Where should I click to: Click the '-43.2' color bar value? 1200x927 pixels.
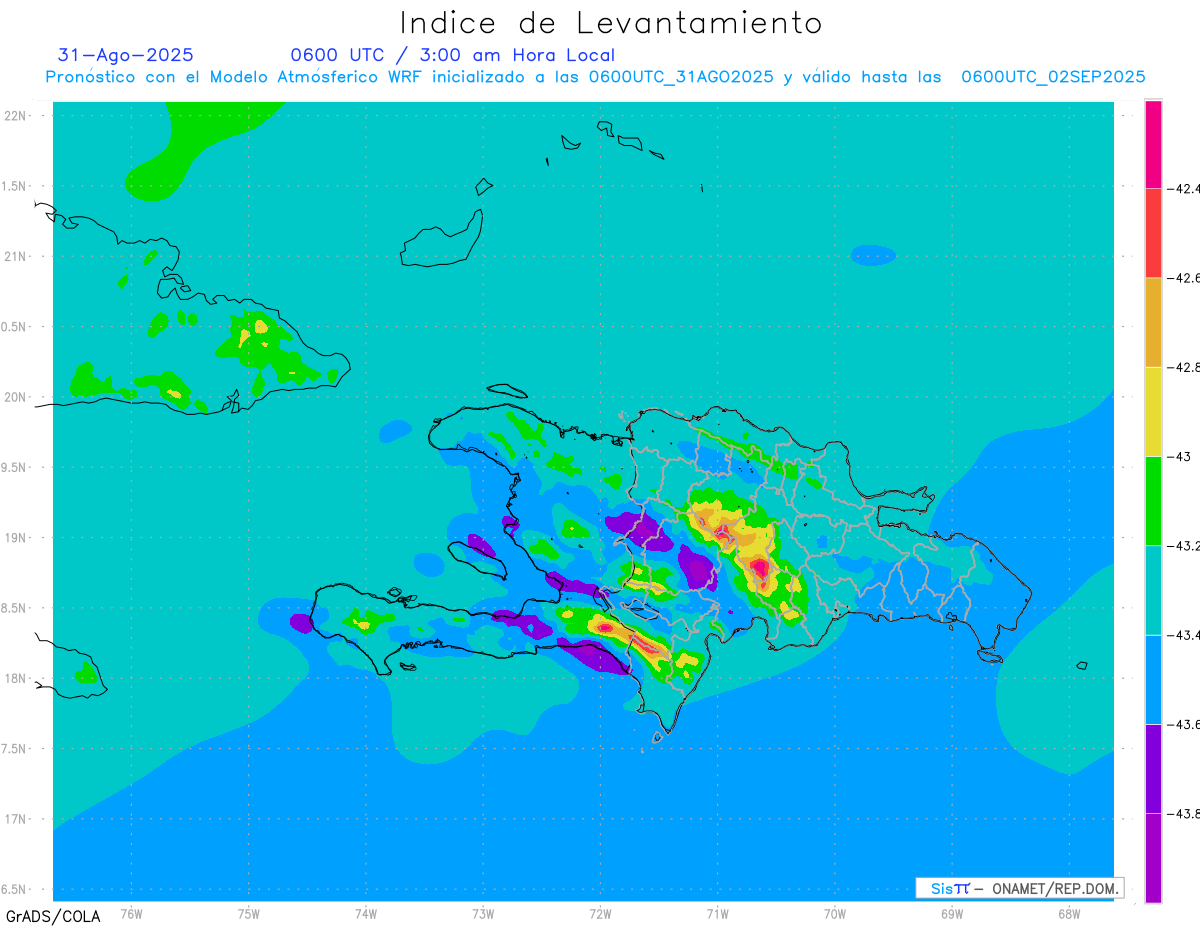[x=1184, y=546]
